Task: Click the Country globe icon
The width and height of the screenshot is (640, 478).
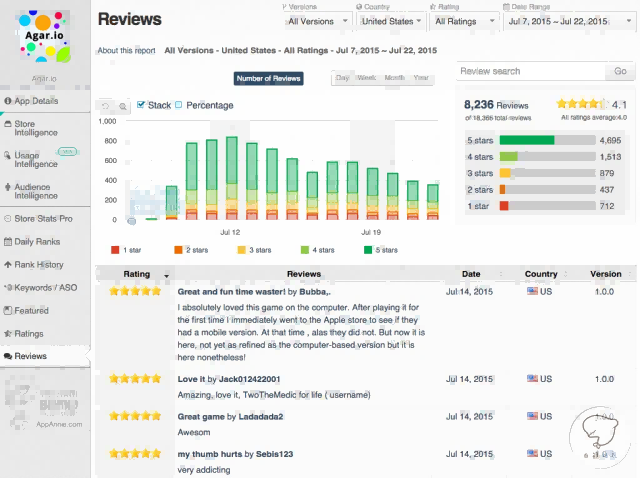Action: pyautogui.click(x=359, y=7)
